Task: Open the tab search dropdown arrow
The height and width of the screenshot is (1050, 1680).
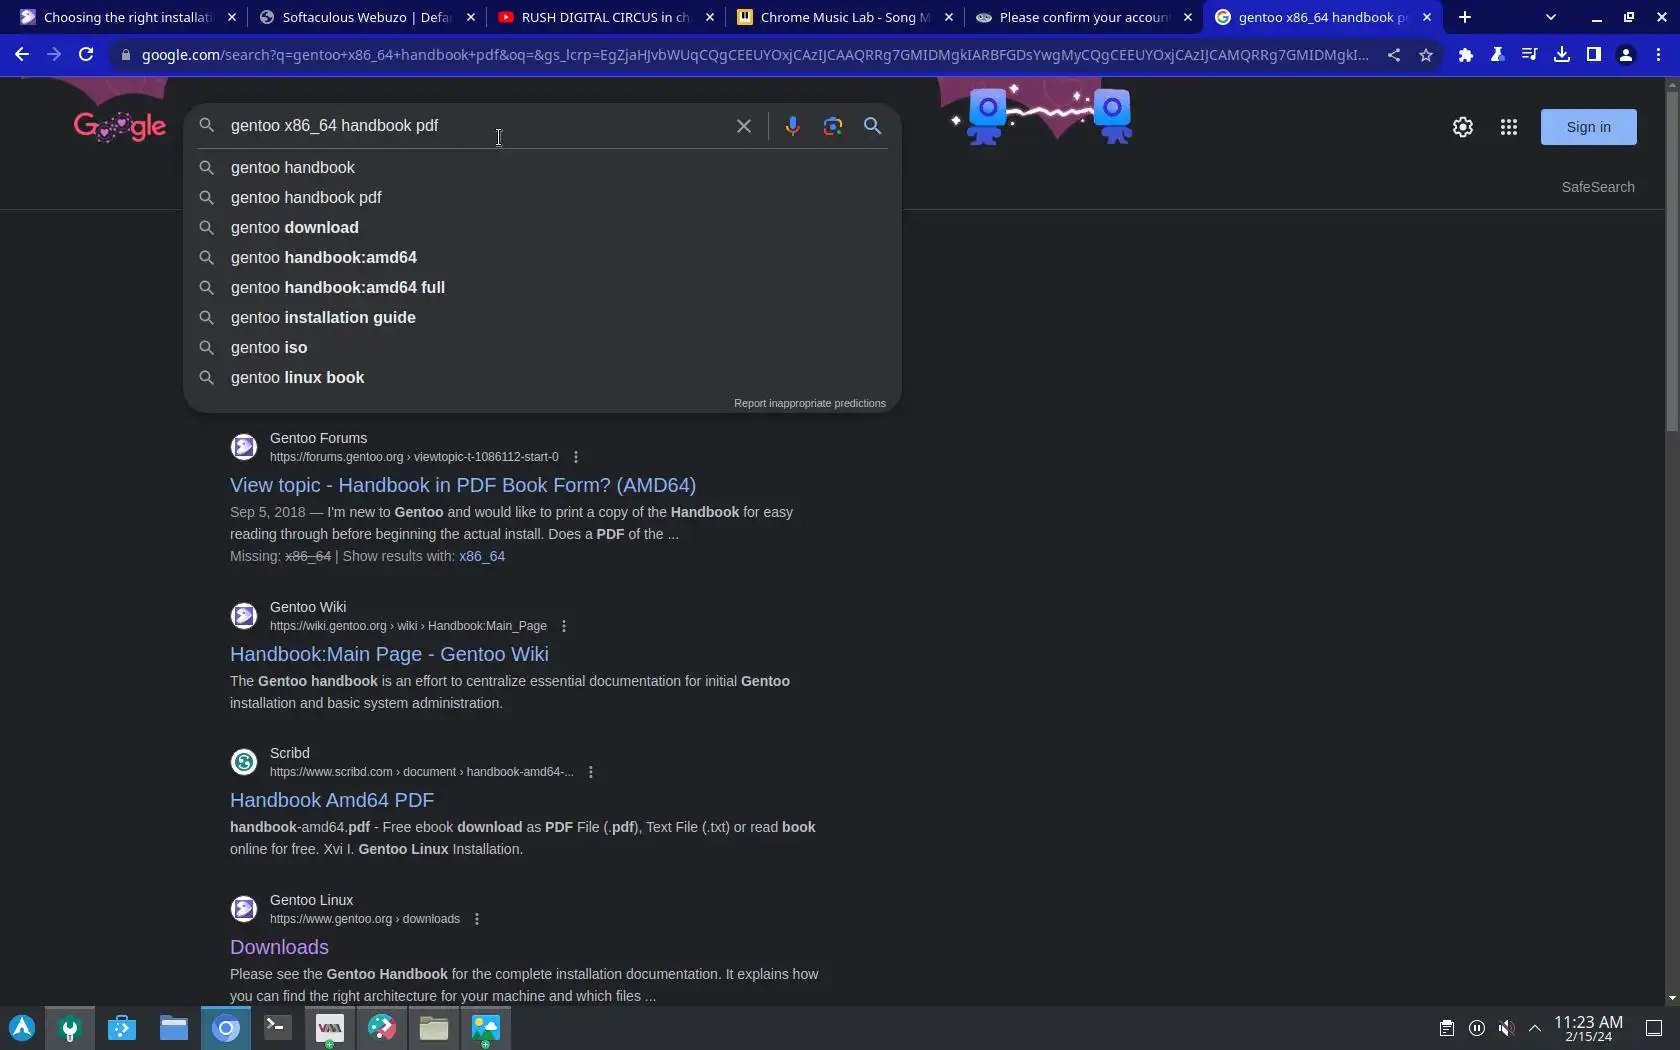Action: click(1550, 17)
